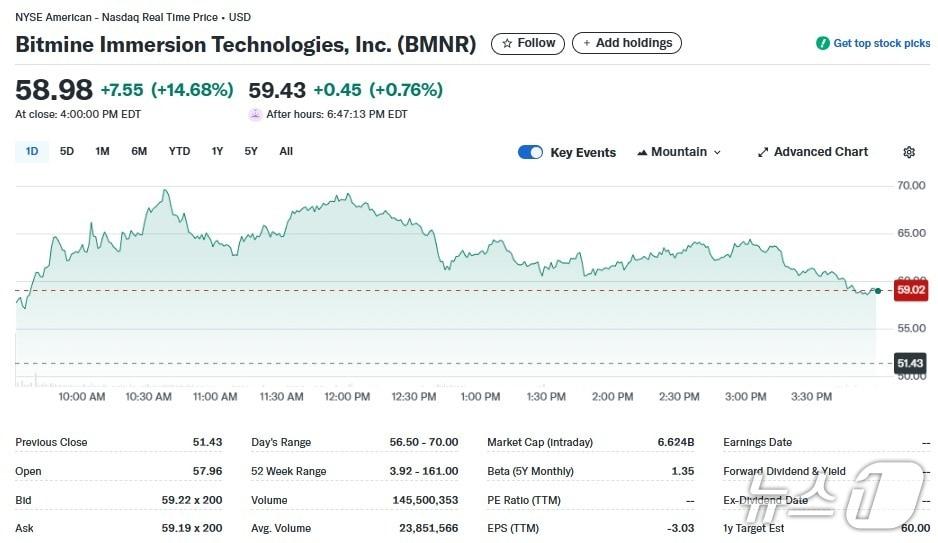Click the after-hours moon icon
The height and width of the screenshot is (543, 938).
coord(255,114)
